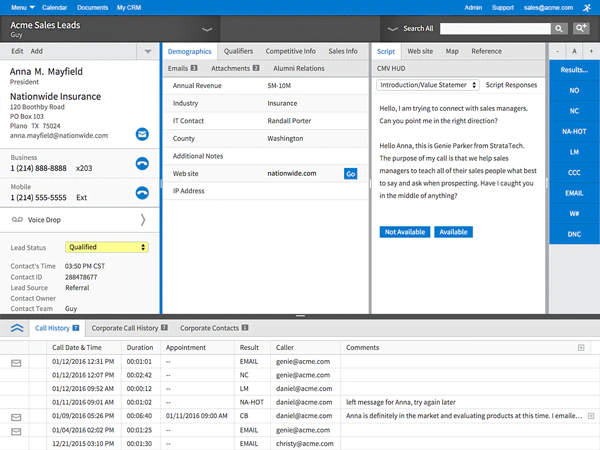Image resolution: width=600 pixels, height=450 pixels.
Task: Click the running figure icon in top bar
Action: pyautogui.click(x=585, y=7)
